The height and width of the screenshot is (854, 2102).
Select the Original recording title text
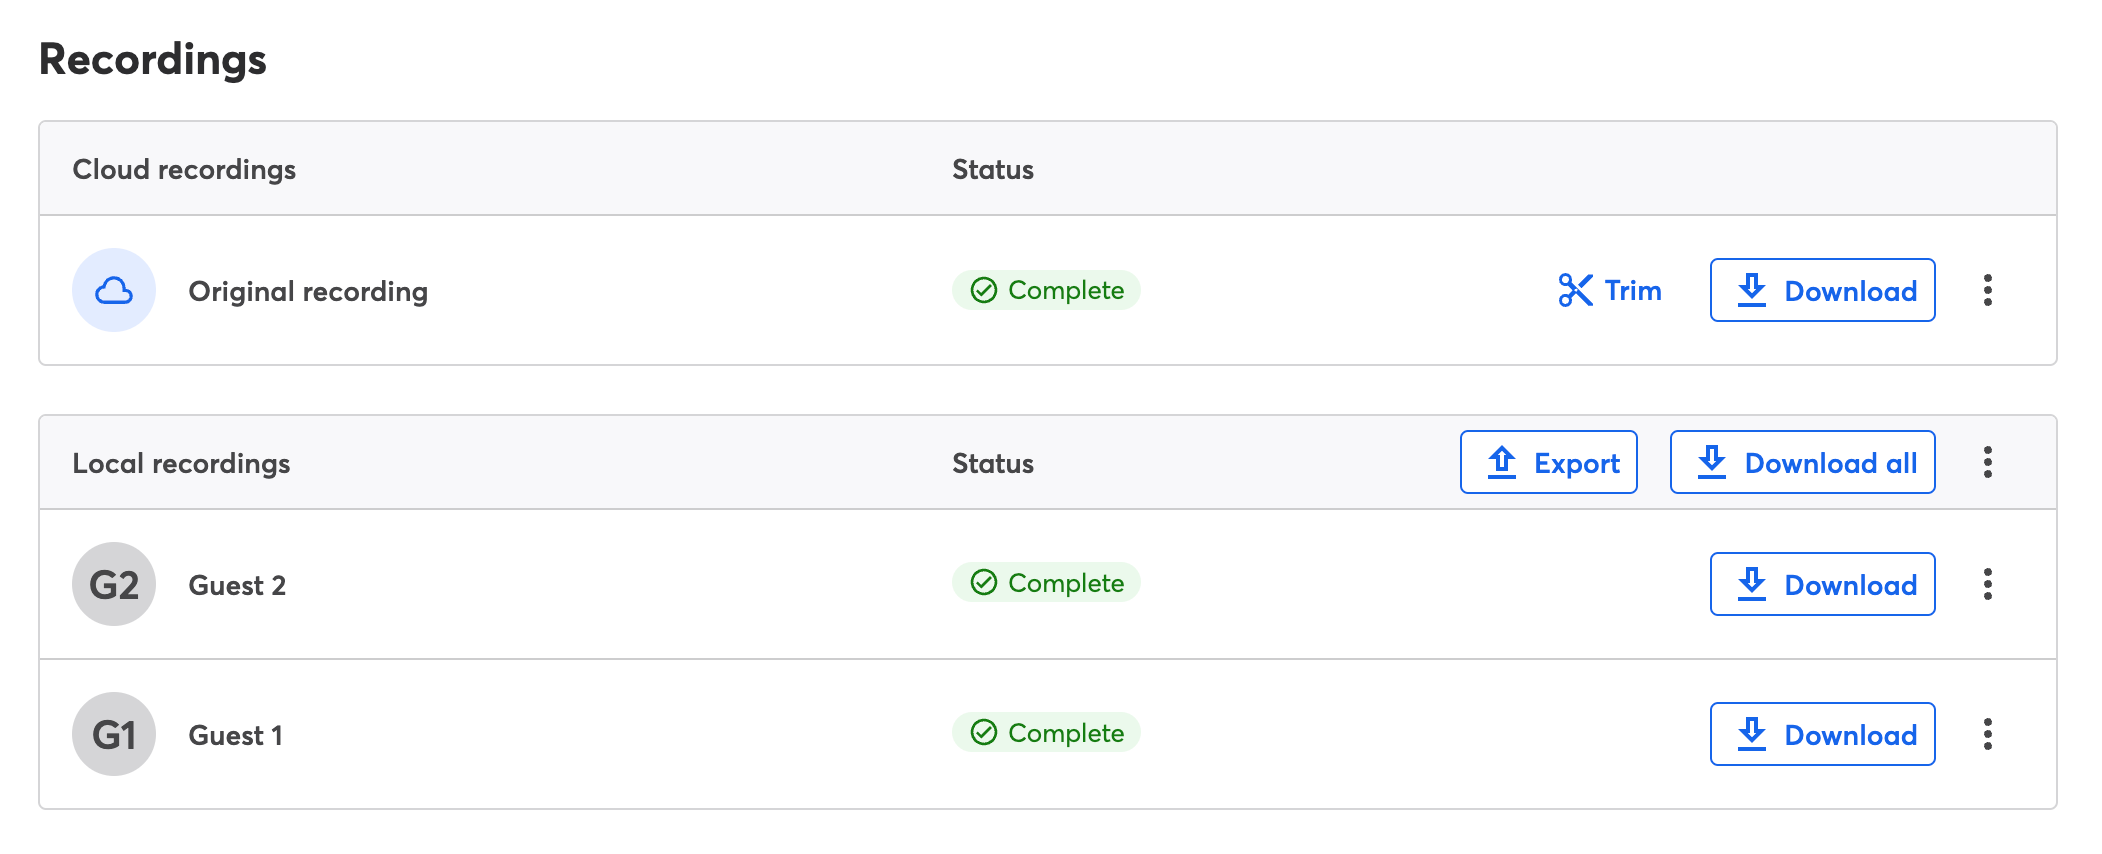pyautogui.click(x=308, y=292)
